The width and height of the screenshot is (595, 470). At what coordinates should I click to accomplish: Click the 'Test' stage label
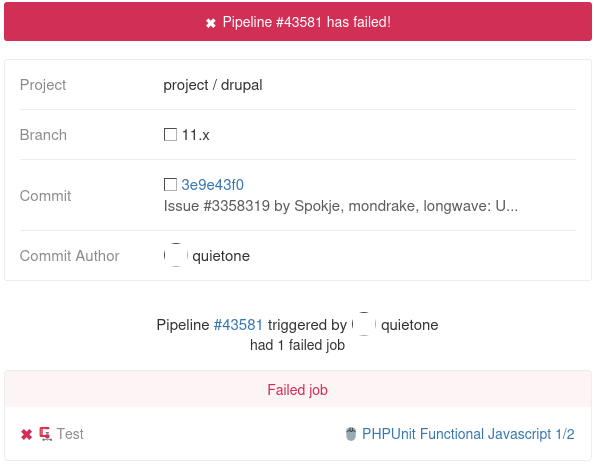pyautogui.click(x=70, y=434)
